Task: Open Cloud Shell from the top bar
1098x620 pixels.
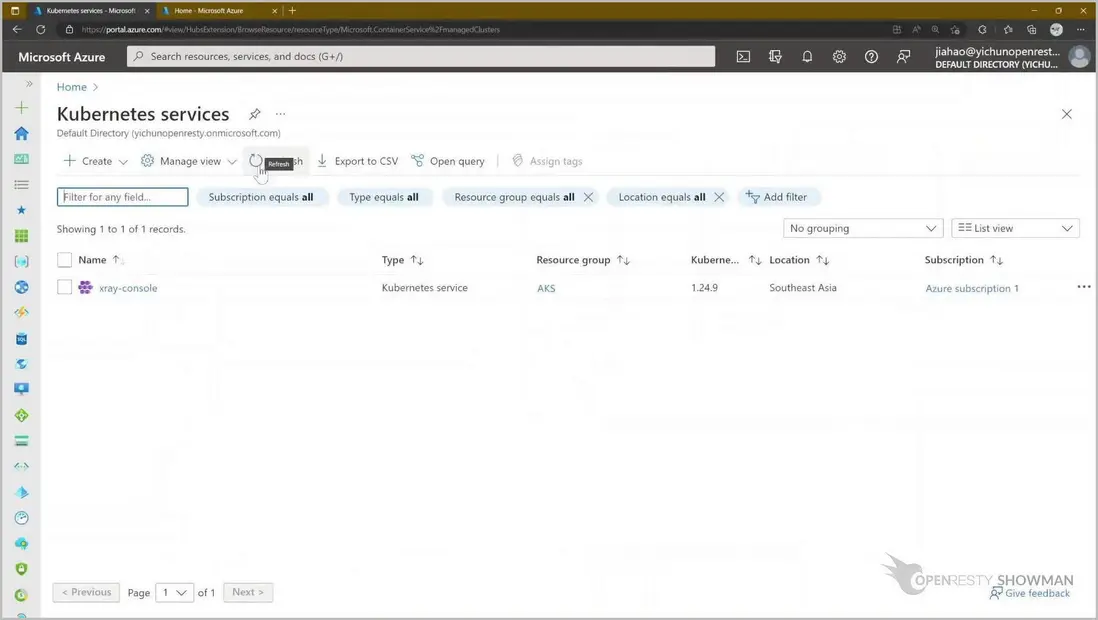Action: point(743,57)
